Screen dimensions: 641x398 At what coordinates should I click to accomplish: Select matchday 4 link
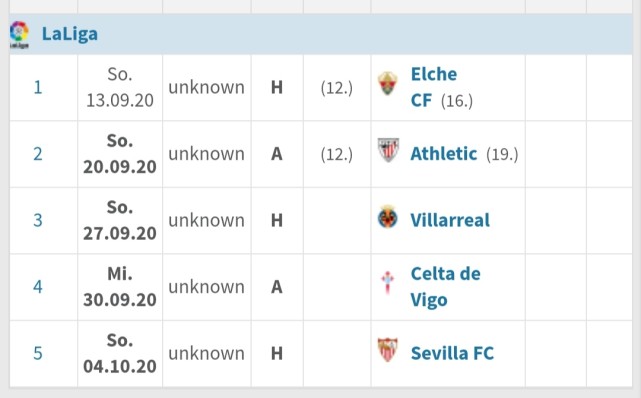pyautogui.click(x=38, y=287)
